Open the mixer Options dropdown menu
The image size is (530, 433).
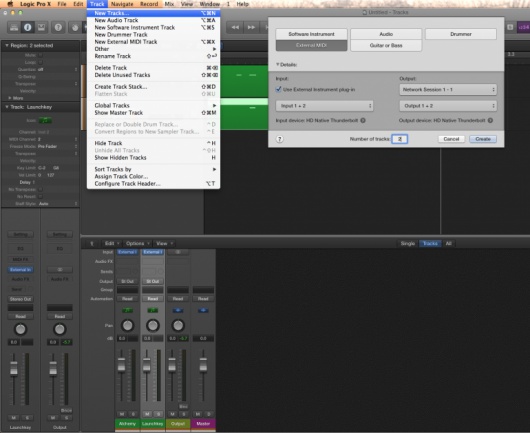coord(138,244)
